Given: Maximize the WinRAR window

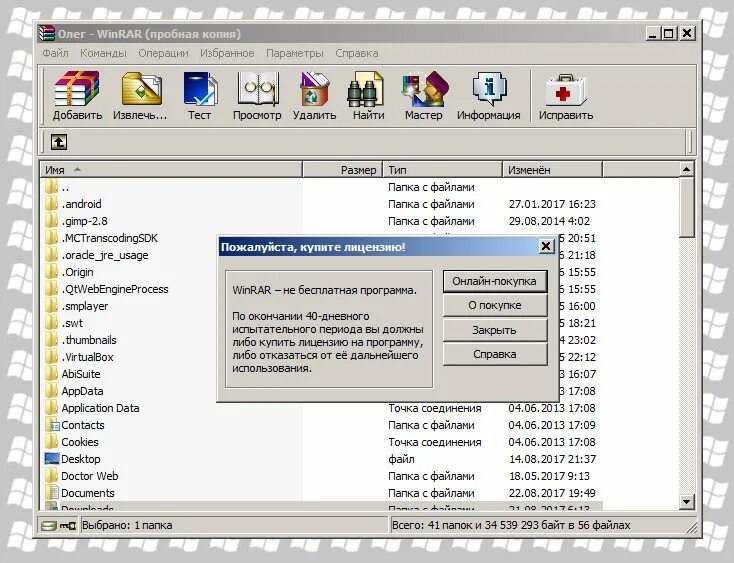Looking at the screenshot, I should click(x=669, y=33).
